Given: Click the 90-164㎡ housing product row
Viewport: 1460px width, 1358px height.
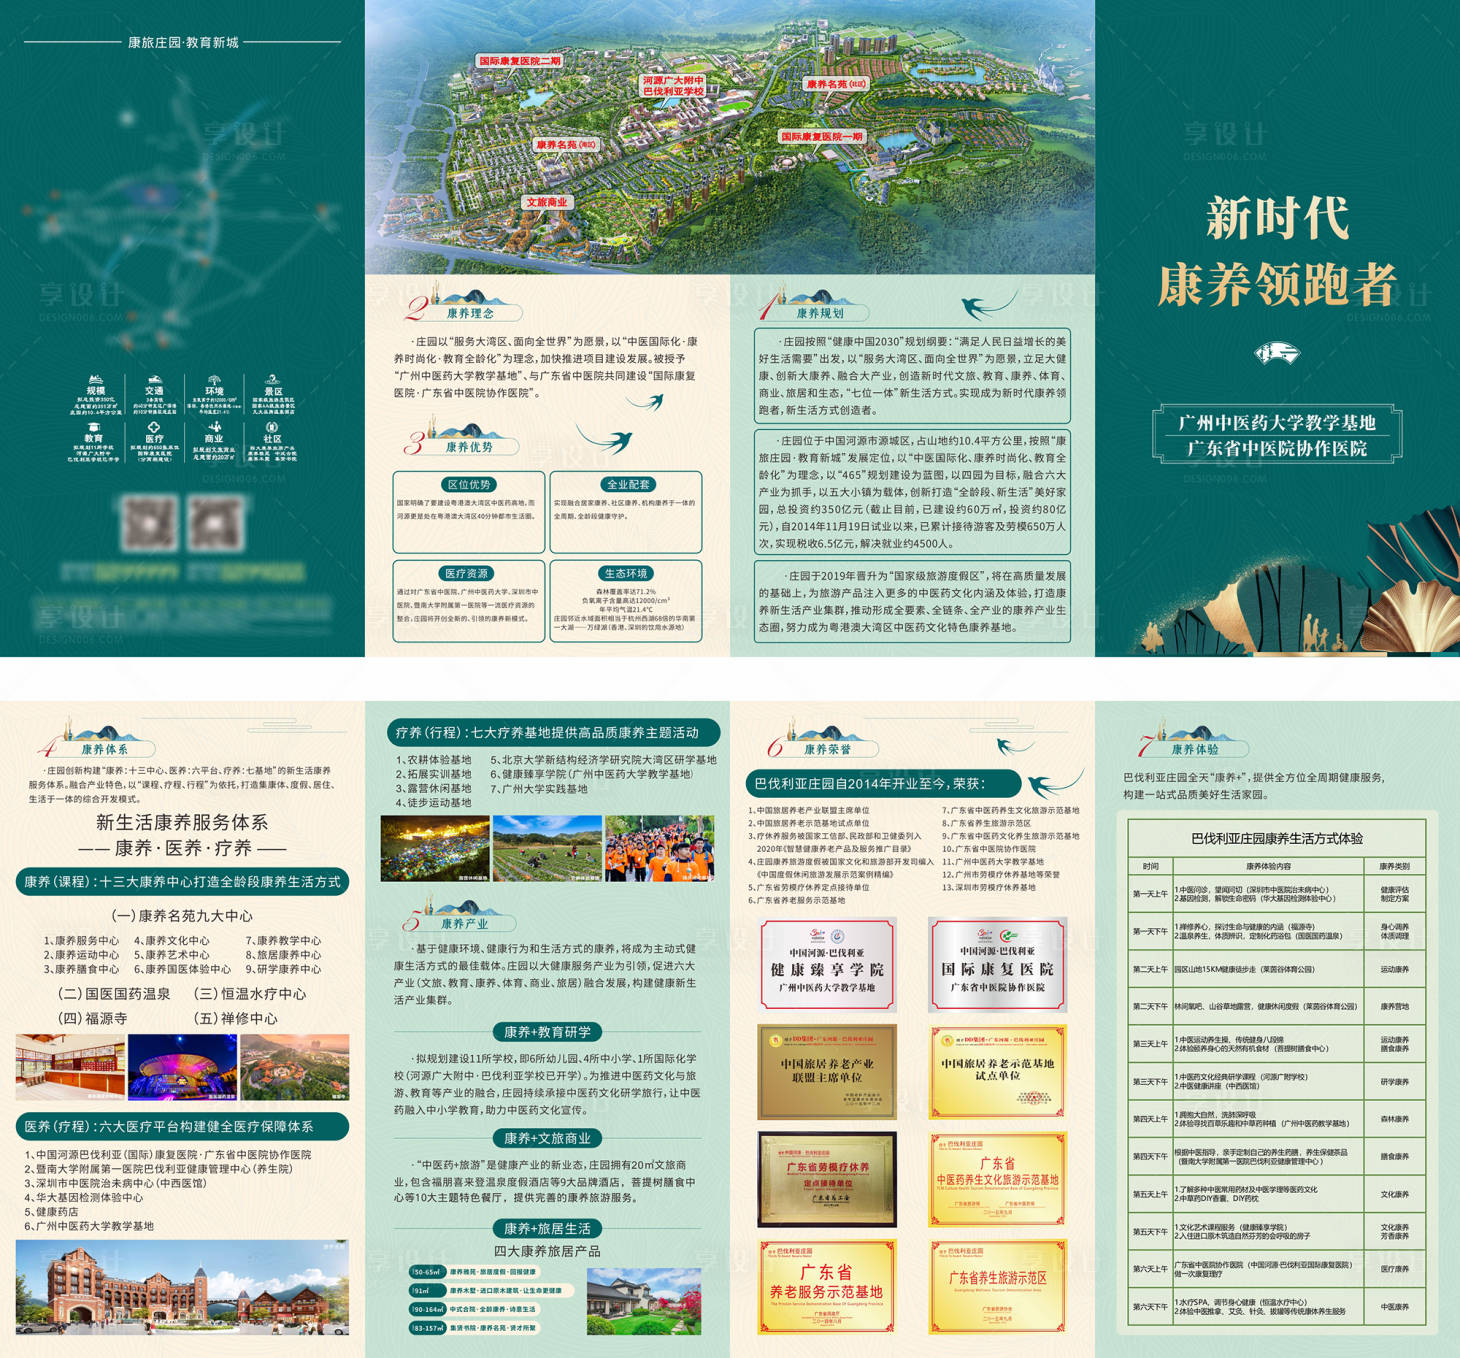Looking at the screenshot, I should (475, 1309).
